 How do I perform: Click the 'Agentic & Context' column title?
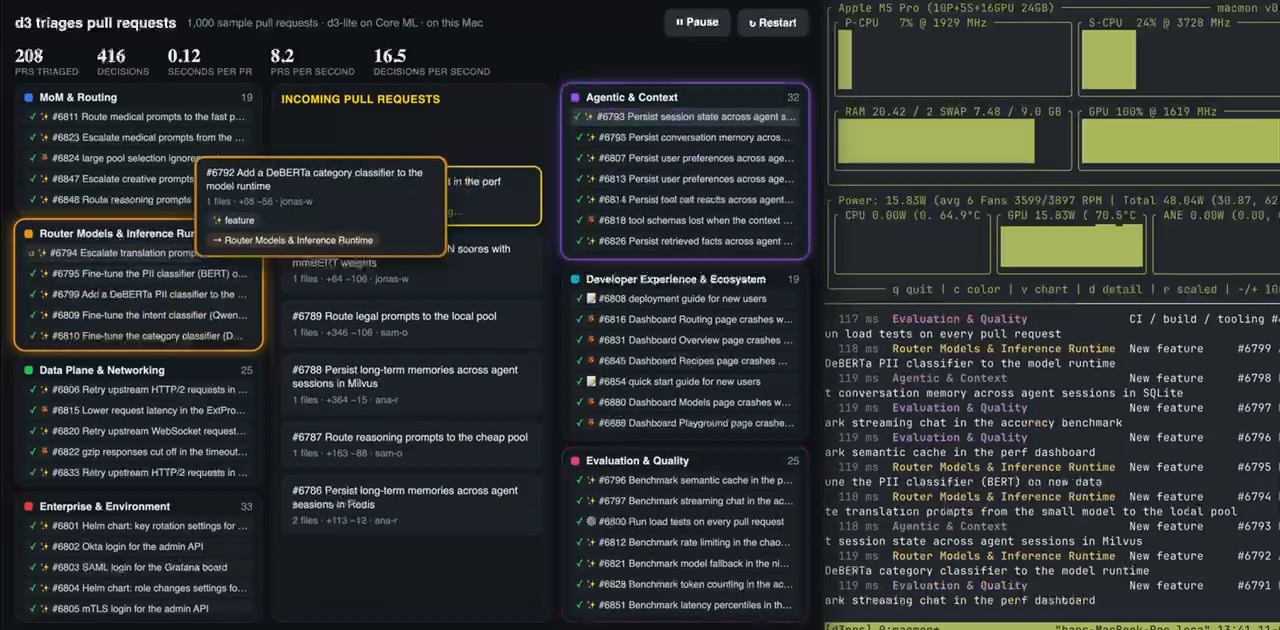tap(631, 98)
